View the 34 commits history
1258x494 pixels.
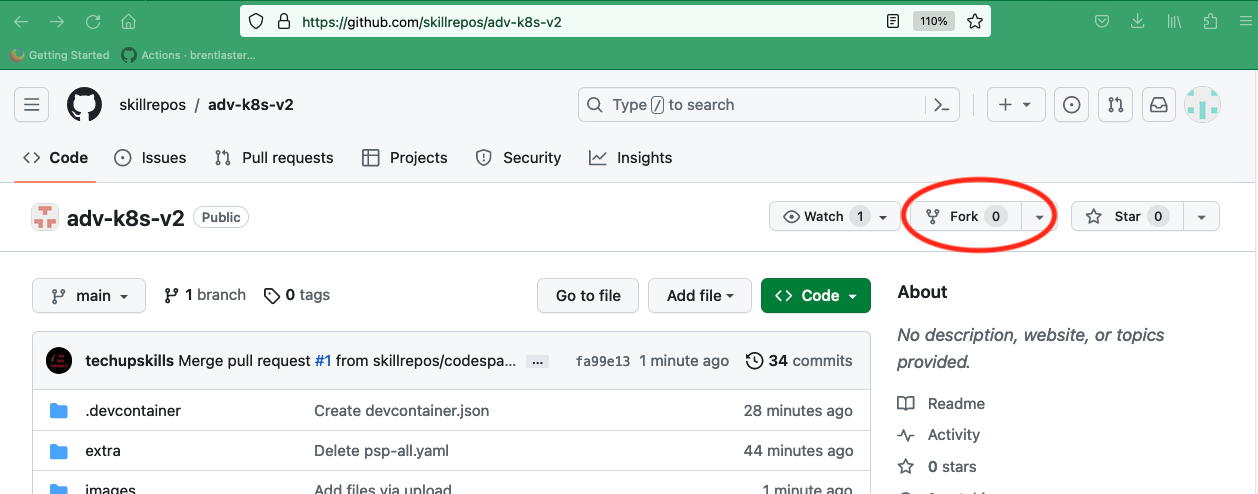point(799,361)
